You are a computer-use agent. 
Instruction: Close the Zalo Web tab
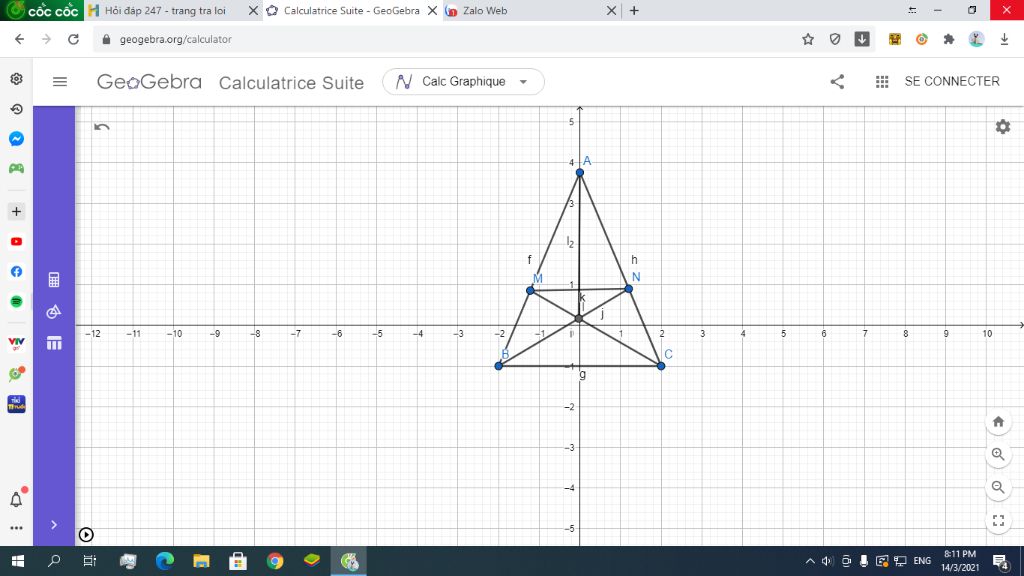click(x=611, y=10)
